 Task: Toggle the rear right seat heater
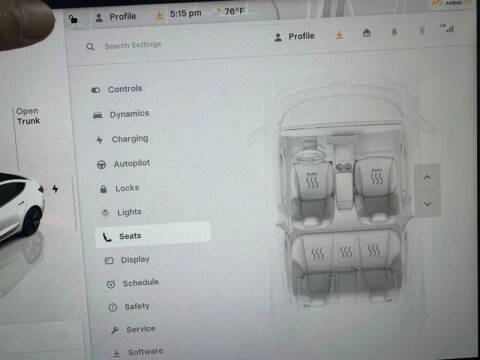point(374,250)
